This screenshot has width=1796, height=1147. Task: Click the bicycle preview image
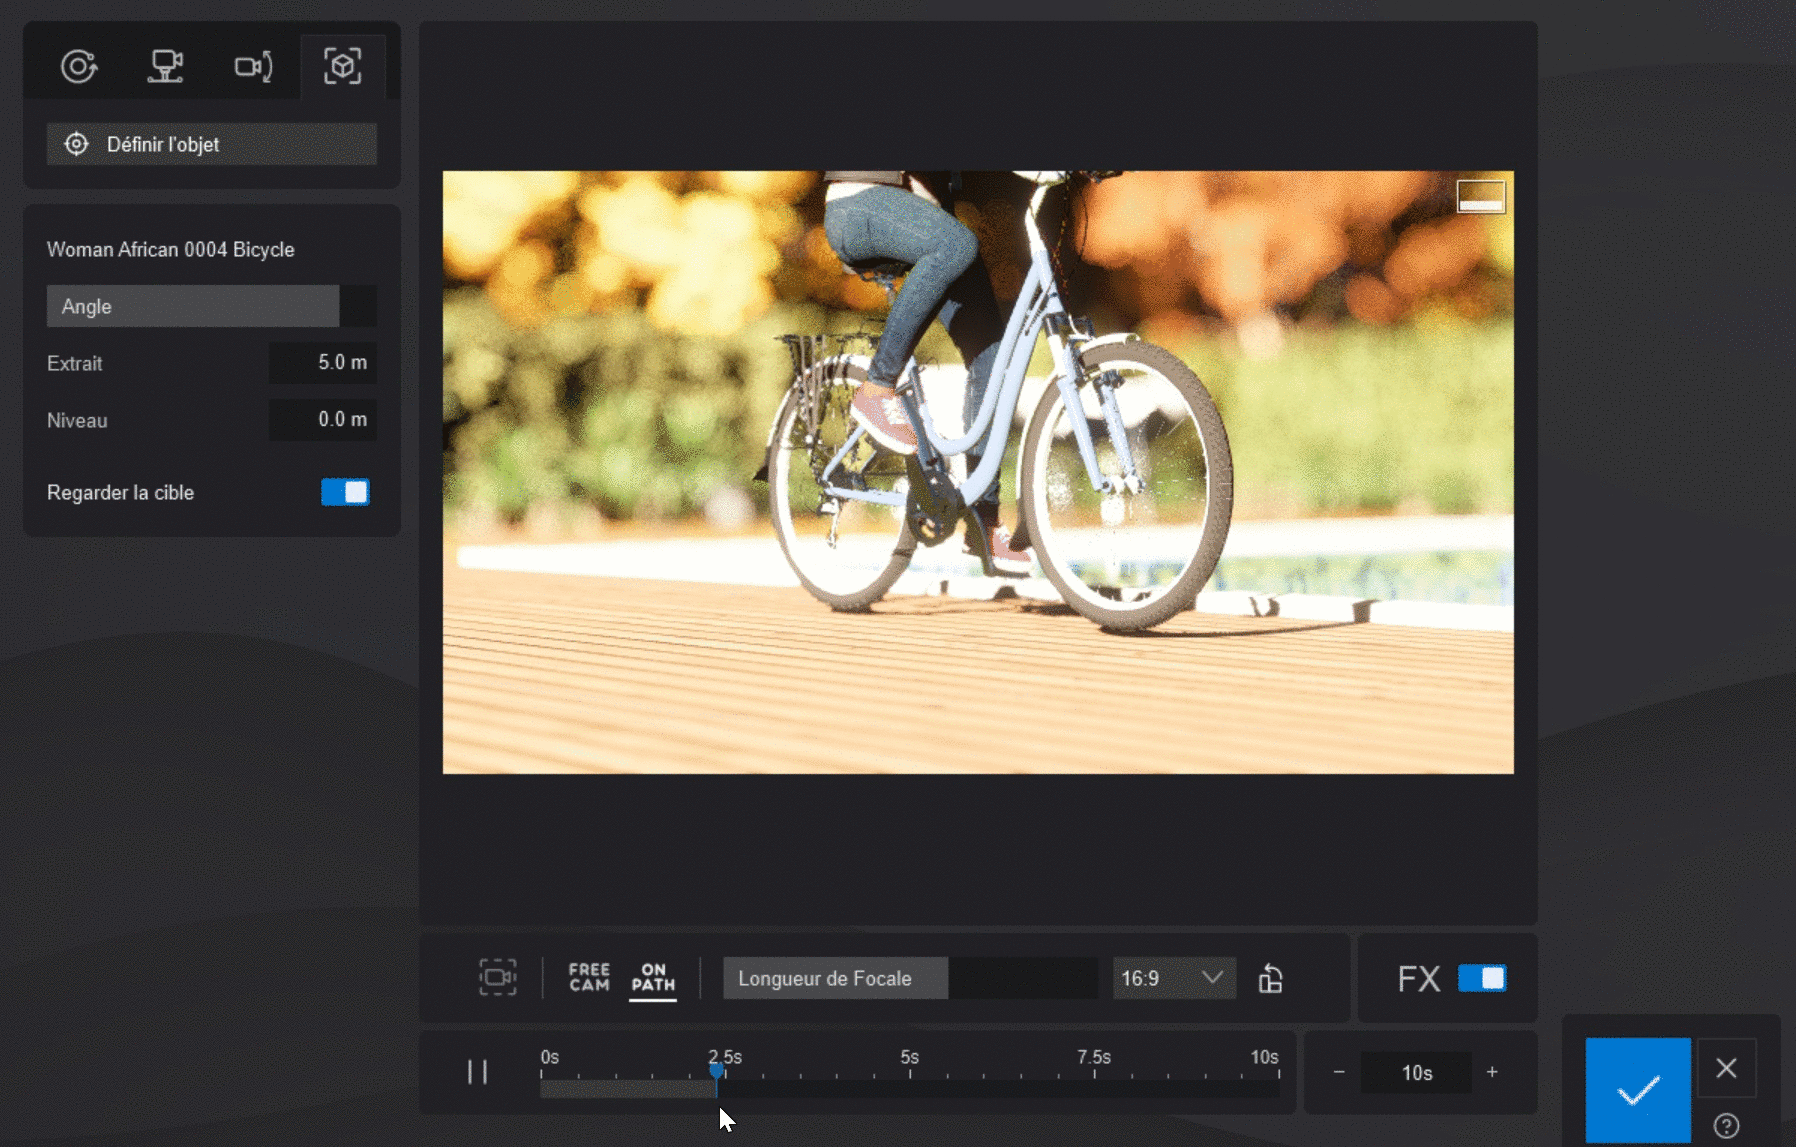tap(978, 472)
